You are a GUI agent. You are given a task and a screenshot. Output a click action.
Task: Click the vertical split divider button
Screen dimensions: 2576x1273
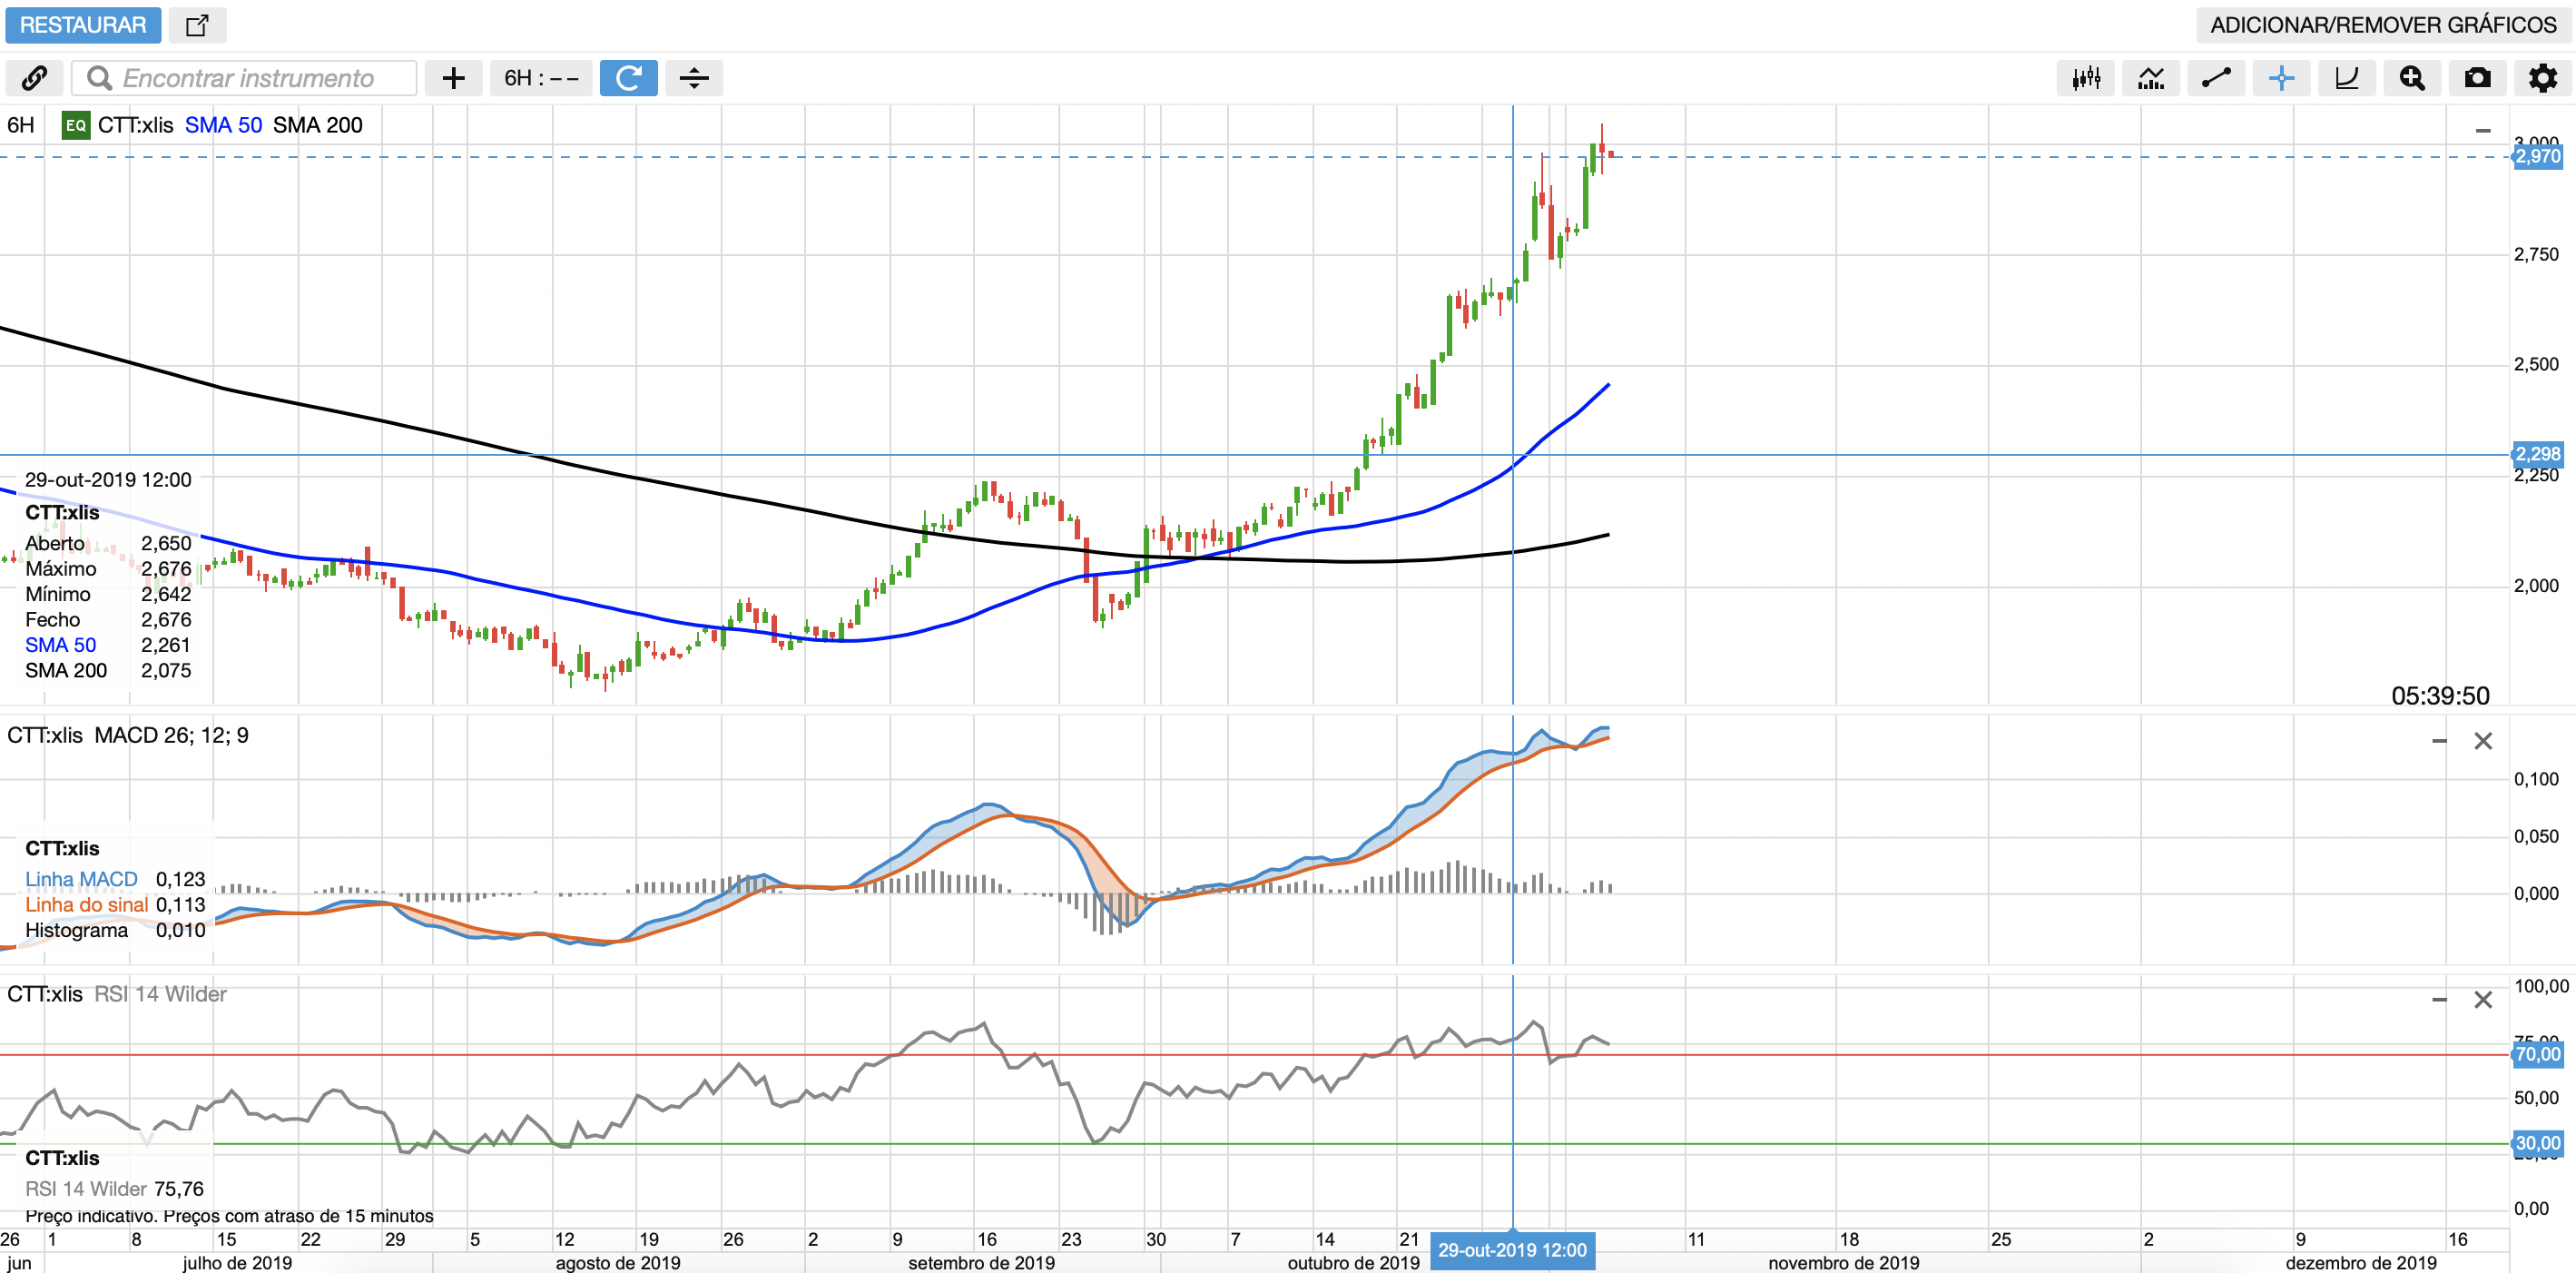click(694, 78)
